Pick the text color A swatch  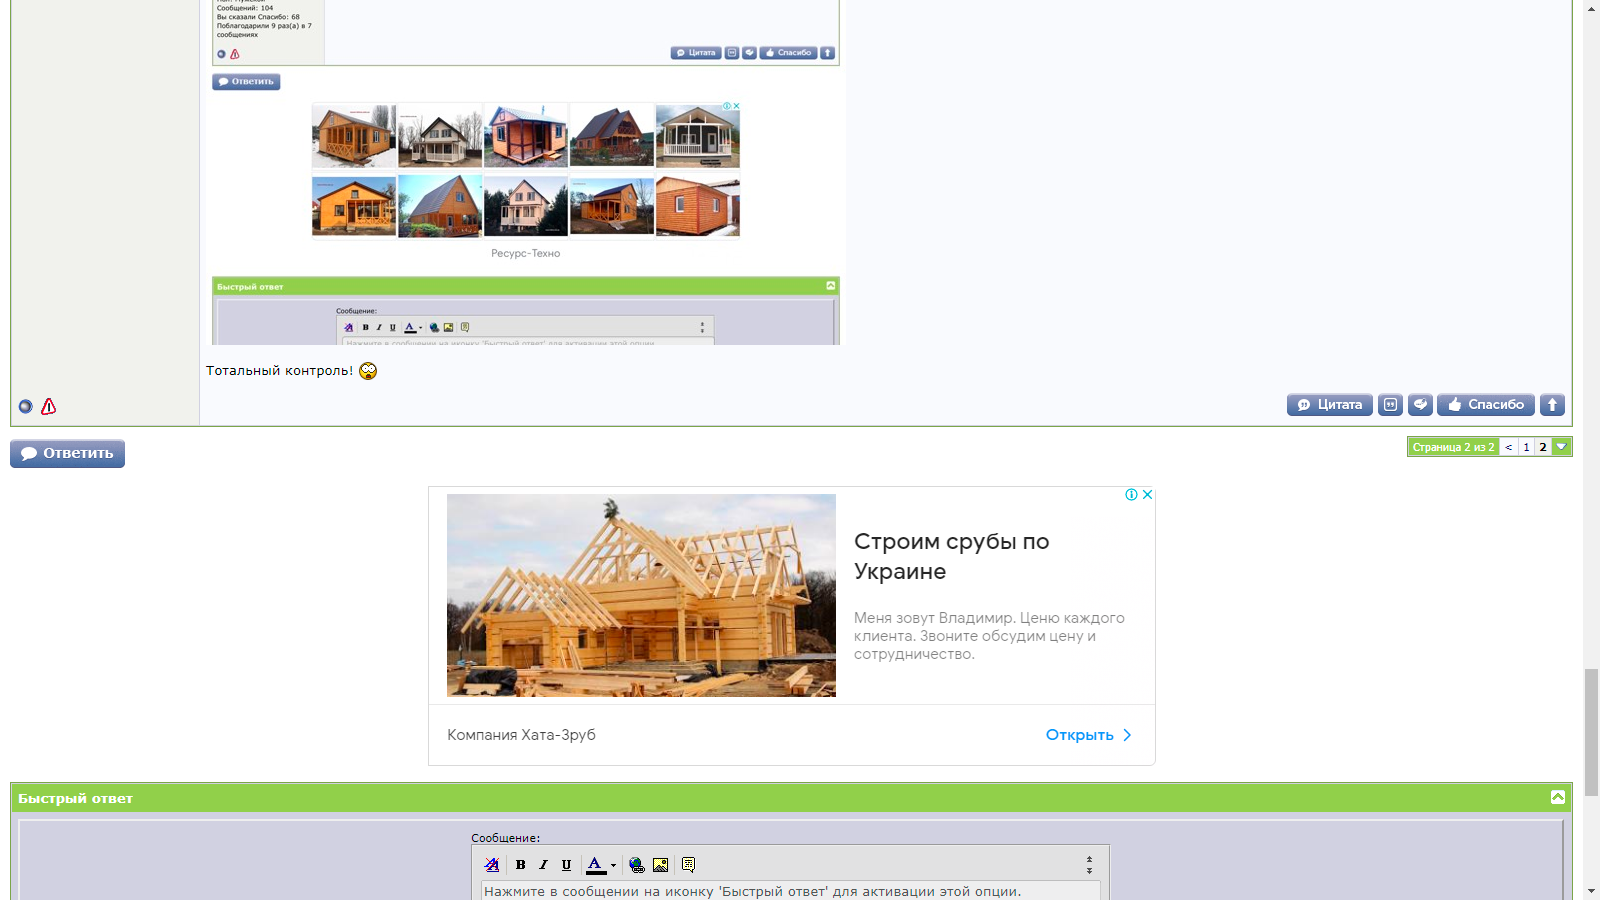[x=595, y=865]
